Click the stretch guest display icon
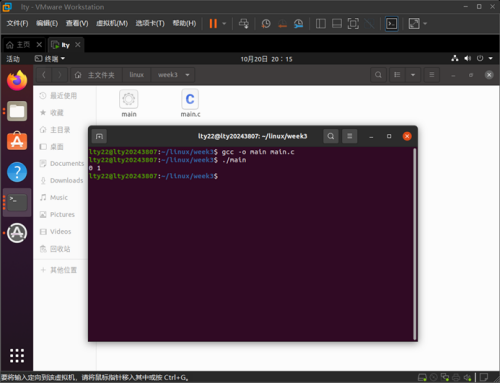Viewport: 500px width, 383px height. (x=414, y=23)
